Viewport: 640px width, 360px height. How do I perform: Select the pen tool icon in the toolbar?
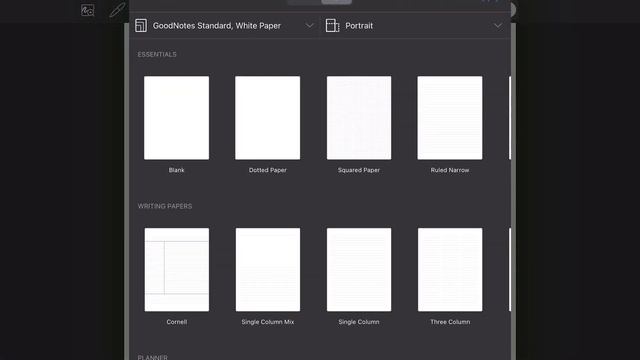click(117, 10)
